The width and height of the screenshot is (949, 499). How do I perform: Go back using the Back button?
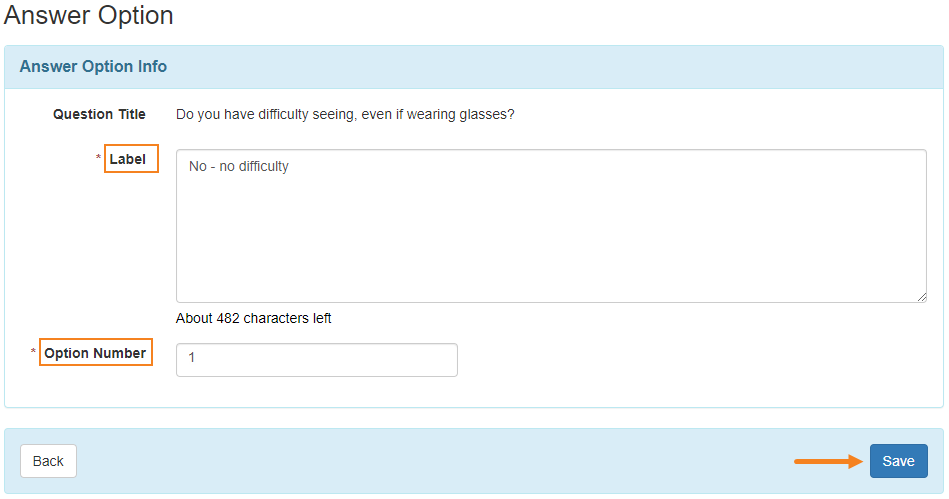(x=48, y=461)
